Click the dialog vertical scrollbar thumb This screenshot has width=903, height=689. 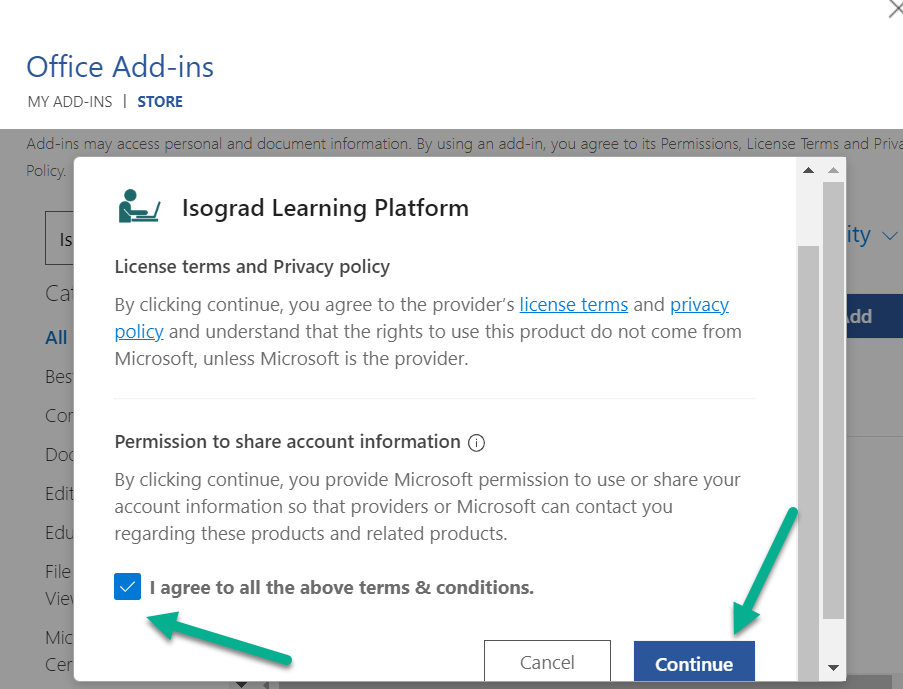pos(809,461)
